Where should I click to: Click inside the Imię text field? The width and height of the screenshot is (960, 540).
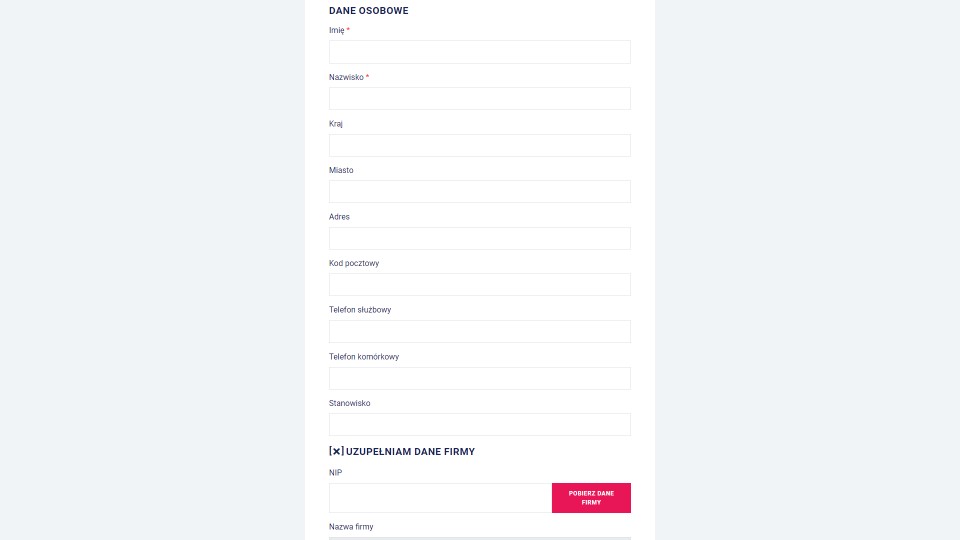479,52
